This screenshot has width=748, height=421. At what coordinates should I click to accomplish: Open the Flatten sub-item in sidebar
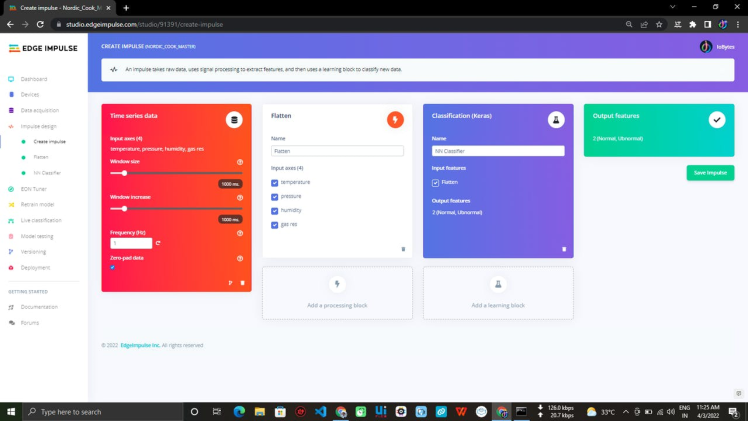(41, 157)
